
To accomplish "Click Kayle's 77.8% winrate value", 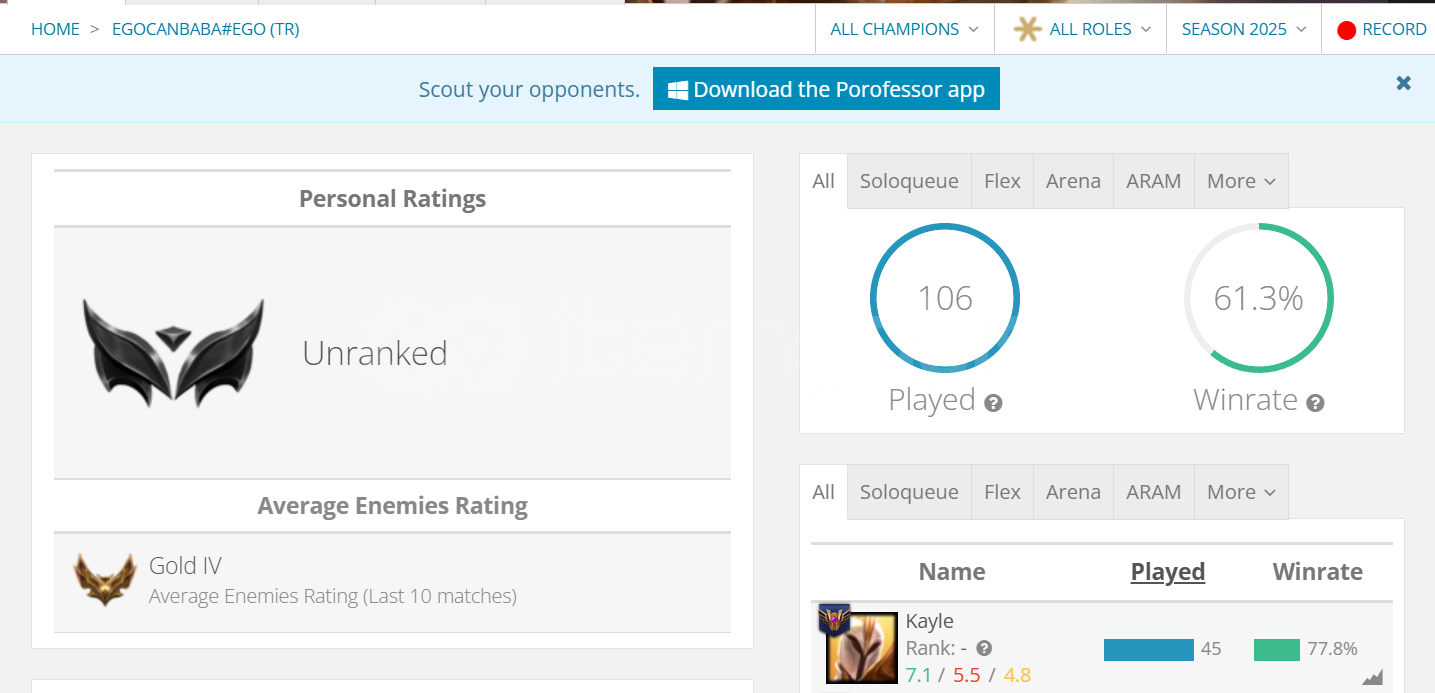I will tap(1332, 649).
